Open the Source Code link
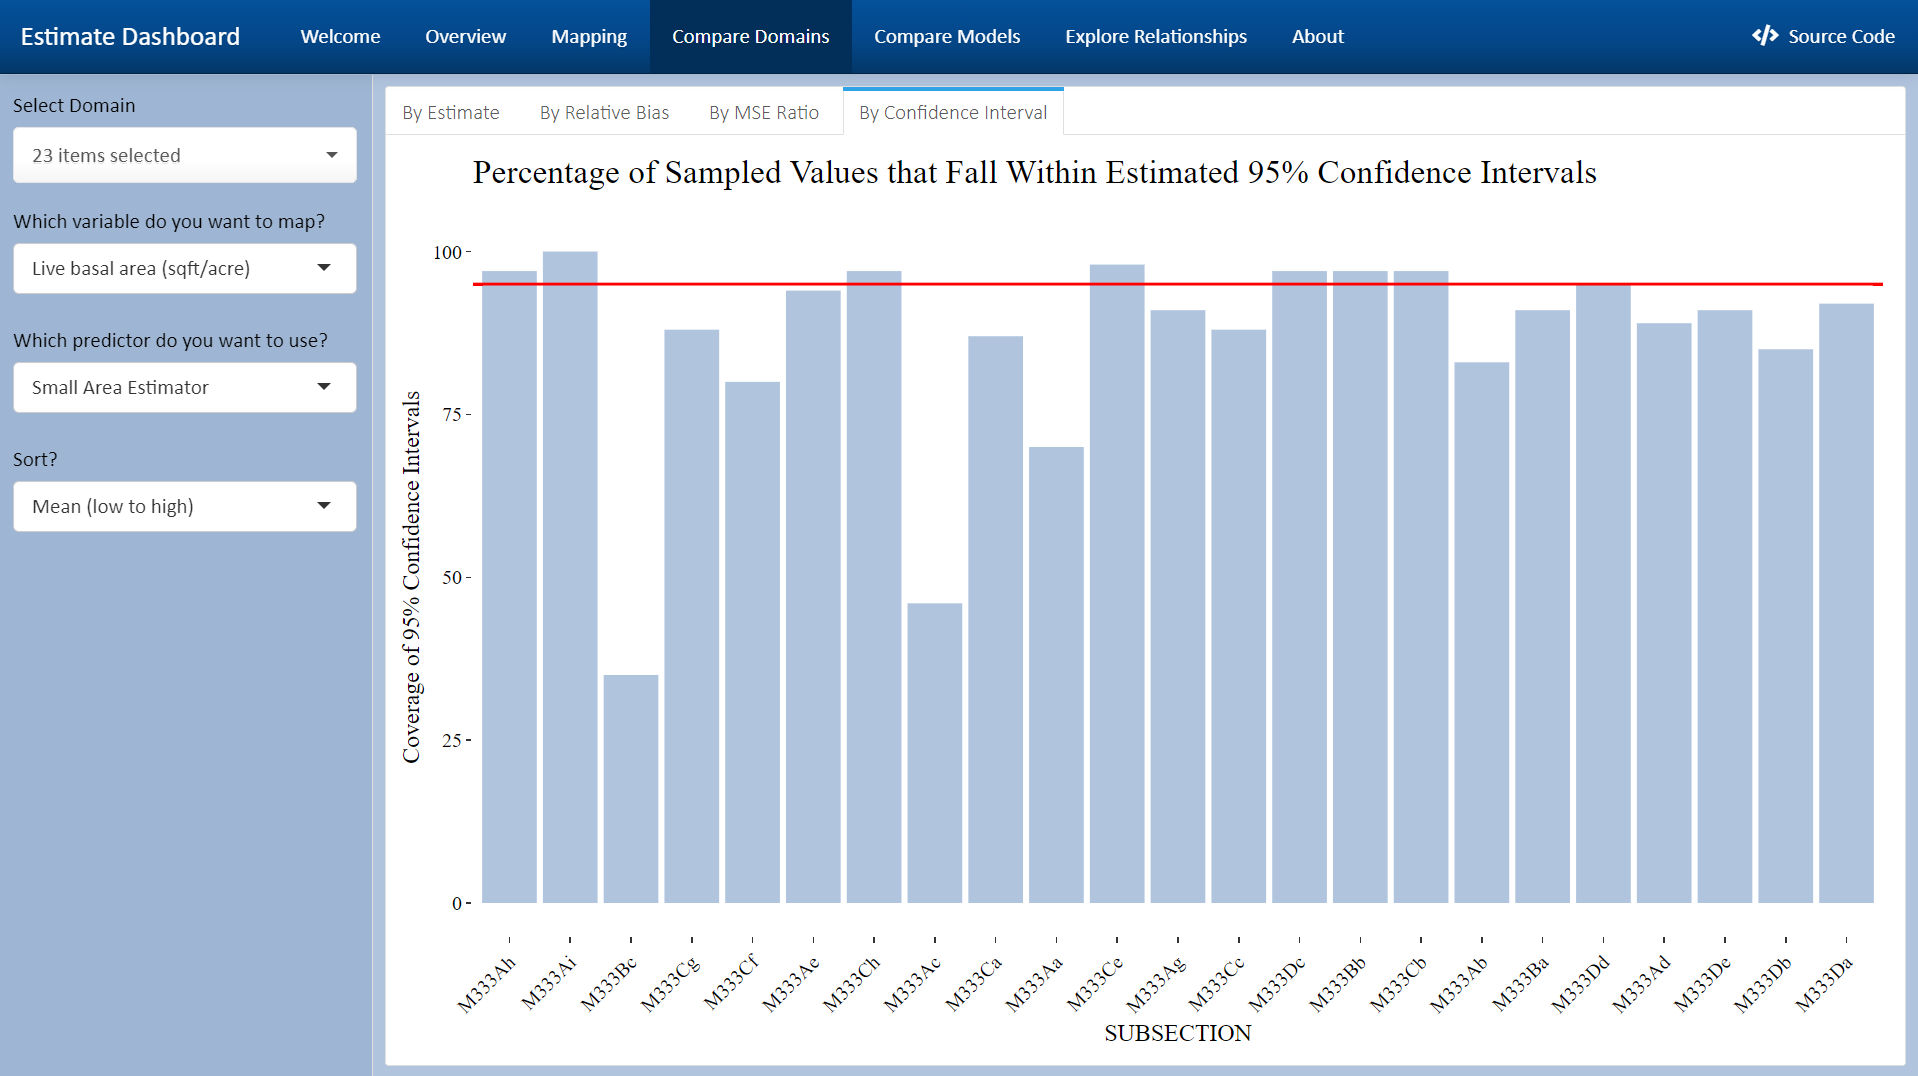 pos(1823,36)
